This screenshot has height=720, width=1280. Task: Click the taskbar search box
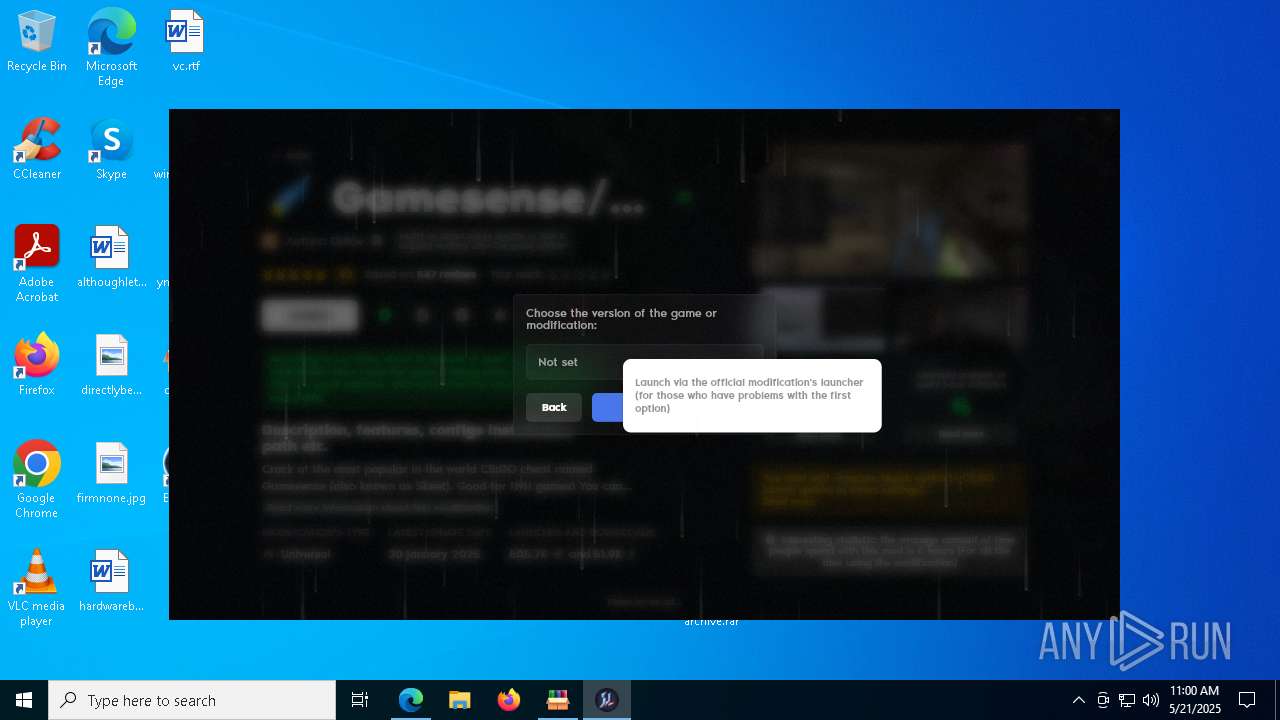tap(192, 700)
